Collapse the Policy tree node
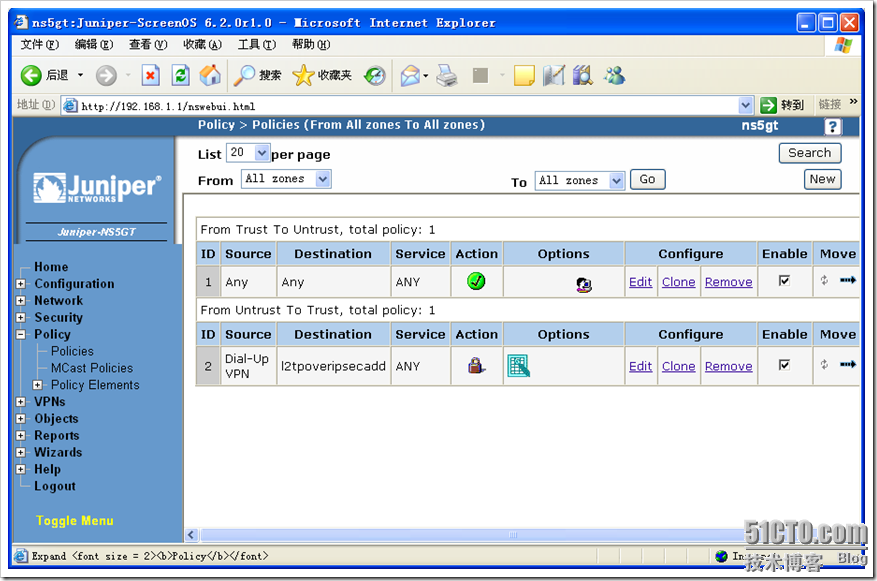This screenshot has height=581, width=877. click(x=21, y=334)
